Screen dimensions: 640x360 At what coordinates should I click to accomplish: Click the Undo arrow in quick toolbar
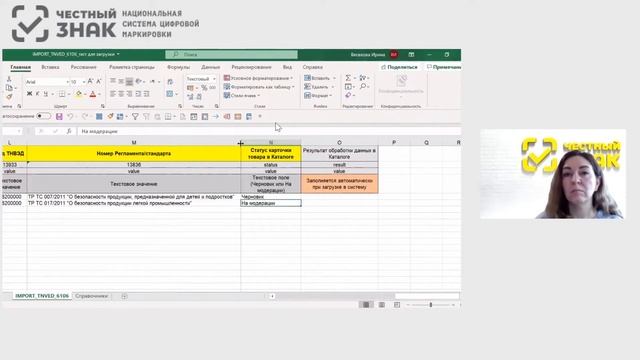70,117
